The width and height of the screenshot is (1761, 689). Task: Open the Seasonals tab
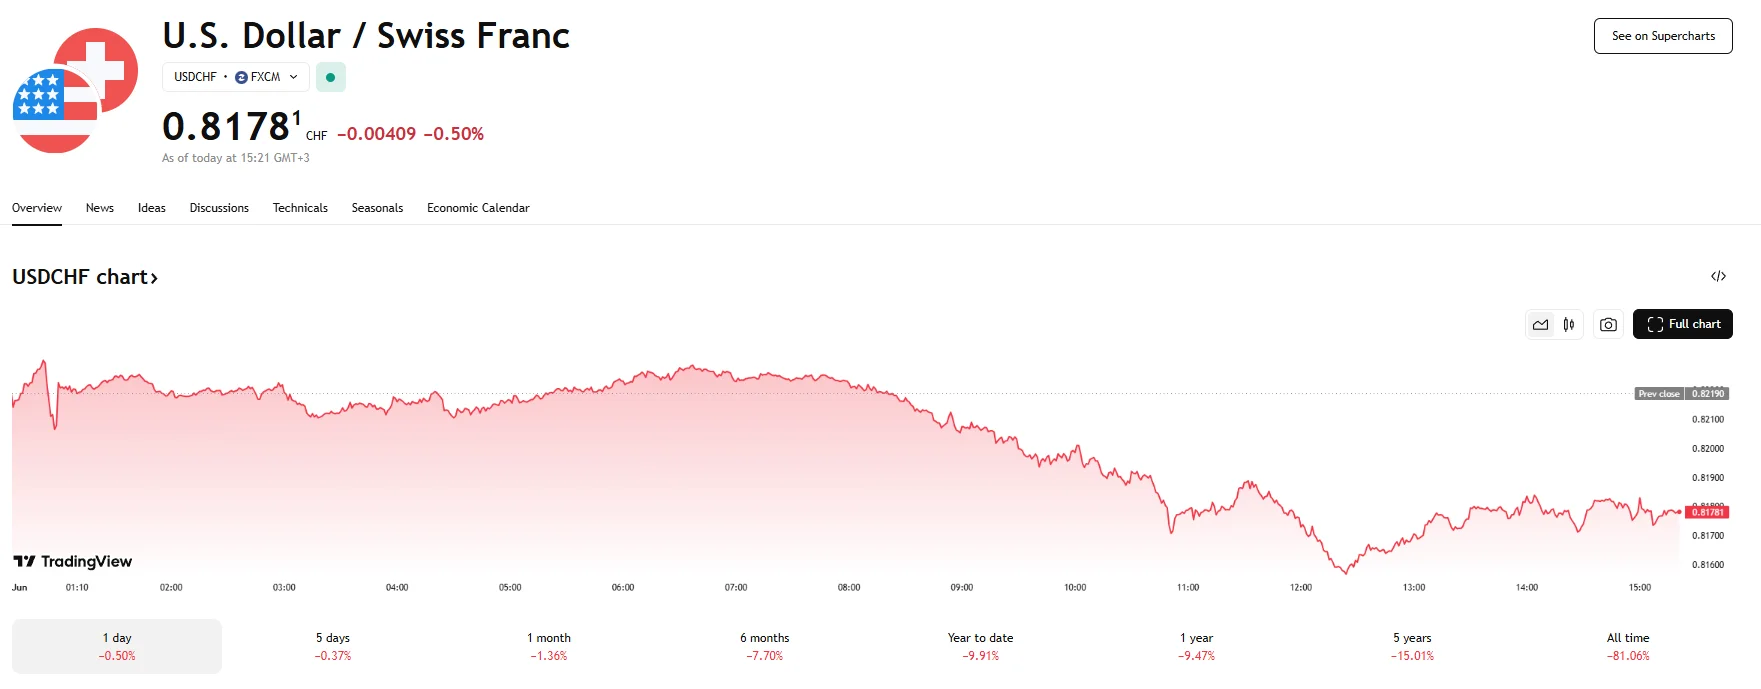[377, 208]
